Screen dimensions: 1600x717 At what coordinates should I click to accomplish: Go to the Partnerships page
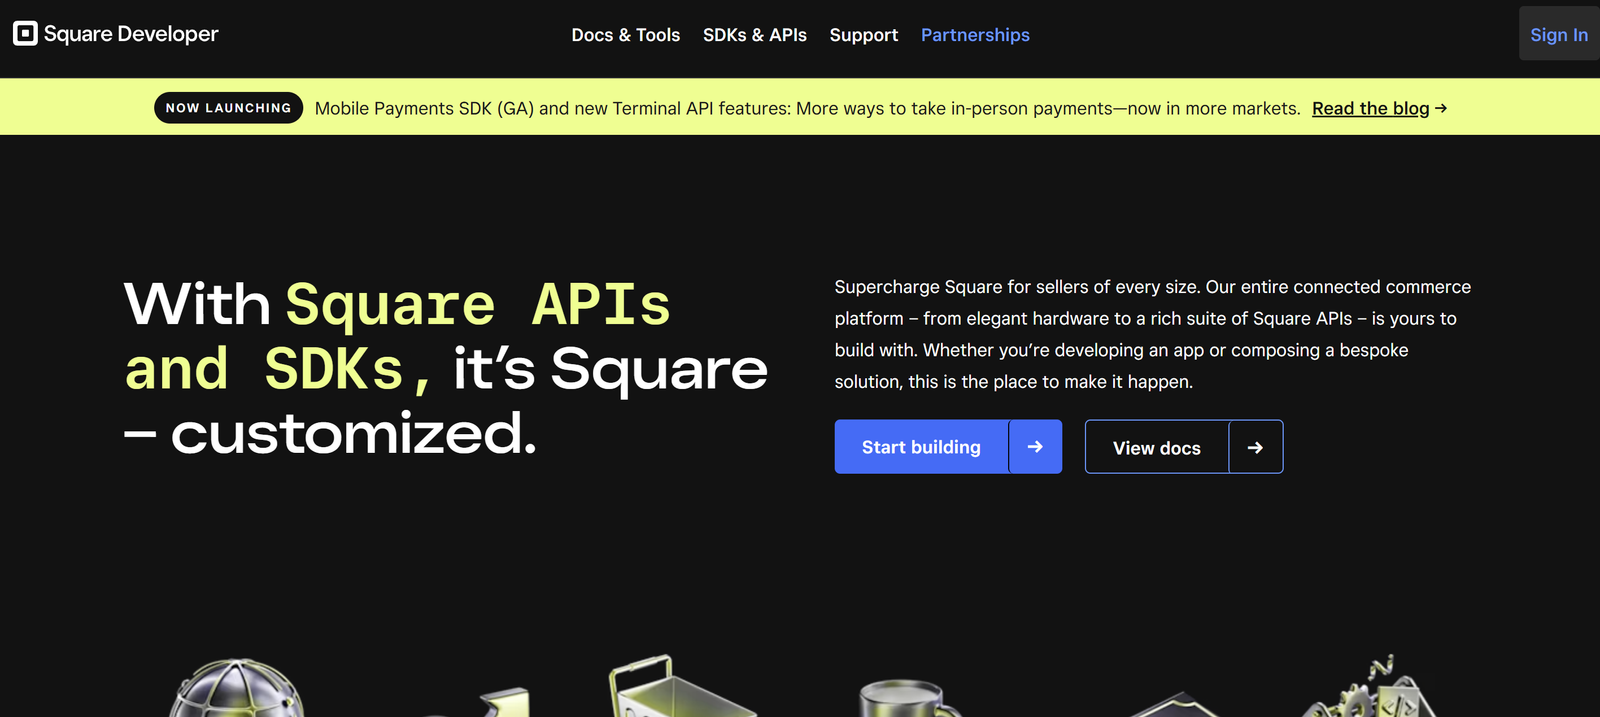(x=975, y=35)
